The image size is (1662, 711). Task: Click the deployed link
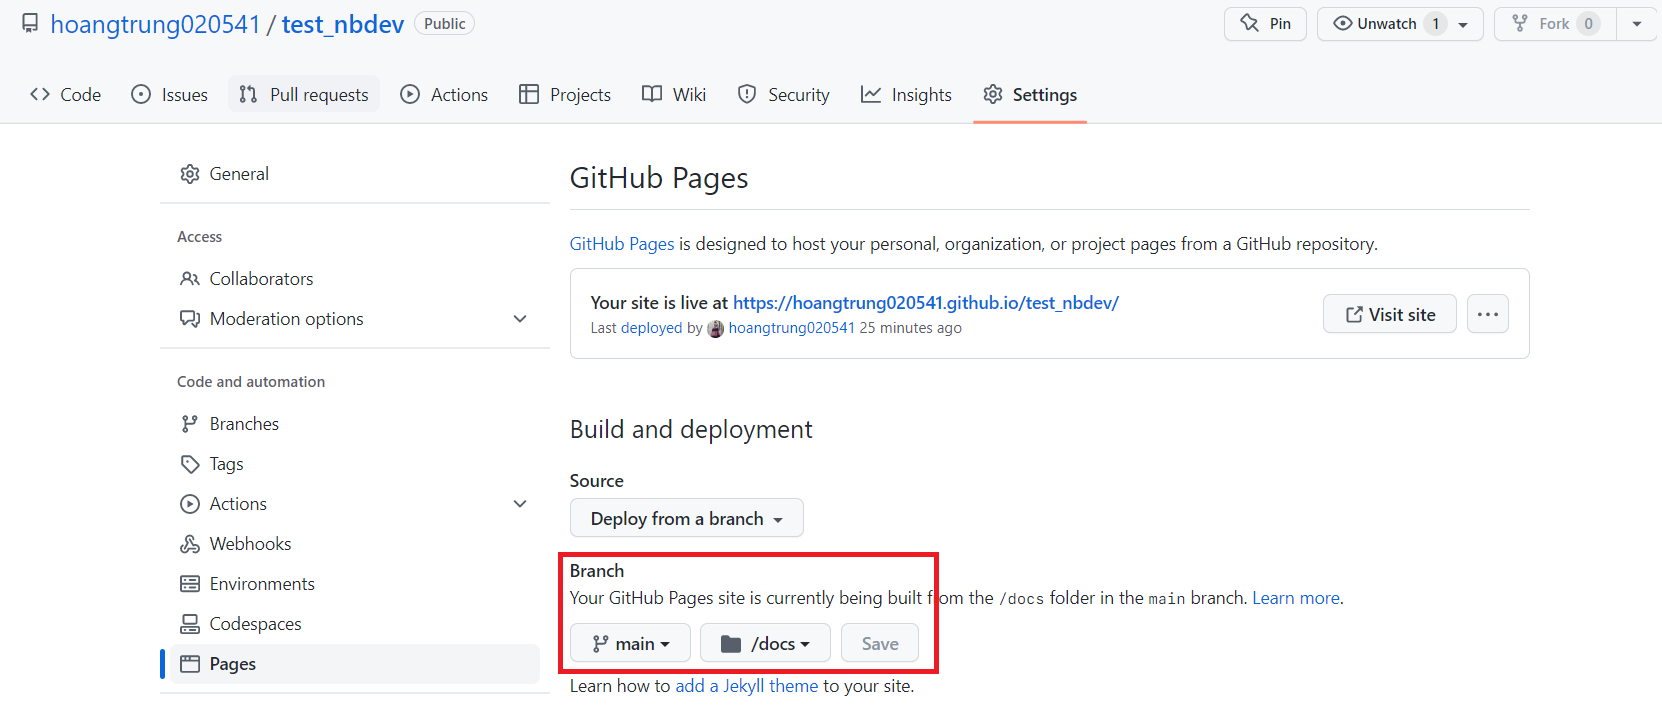coord(651,328)
